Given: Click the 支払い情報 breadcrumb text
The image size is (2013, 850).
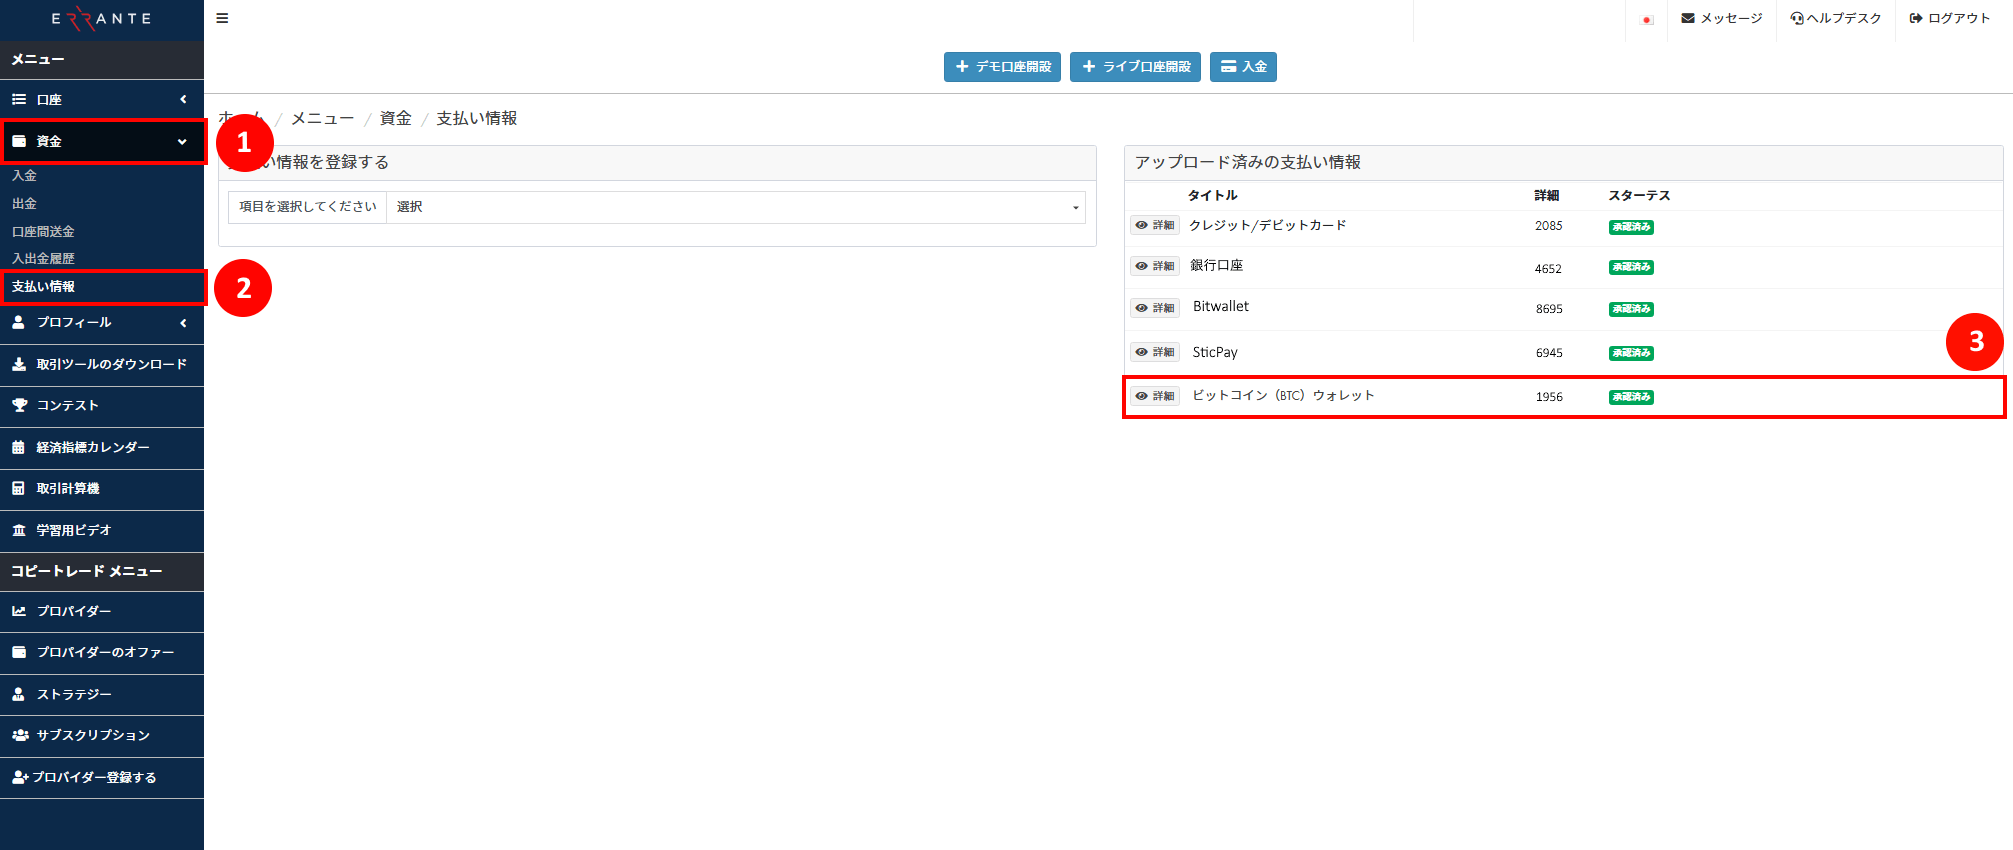Looking at the screenshot, I should 476,118.
